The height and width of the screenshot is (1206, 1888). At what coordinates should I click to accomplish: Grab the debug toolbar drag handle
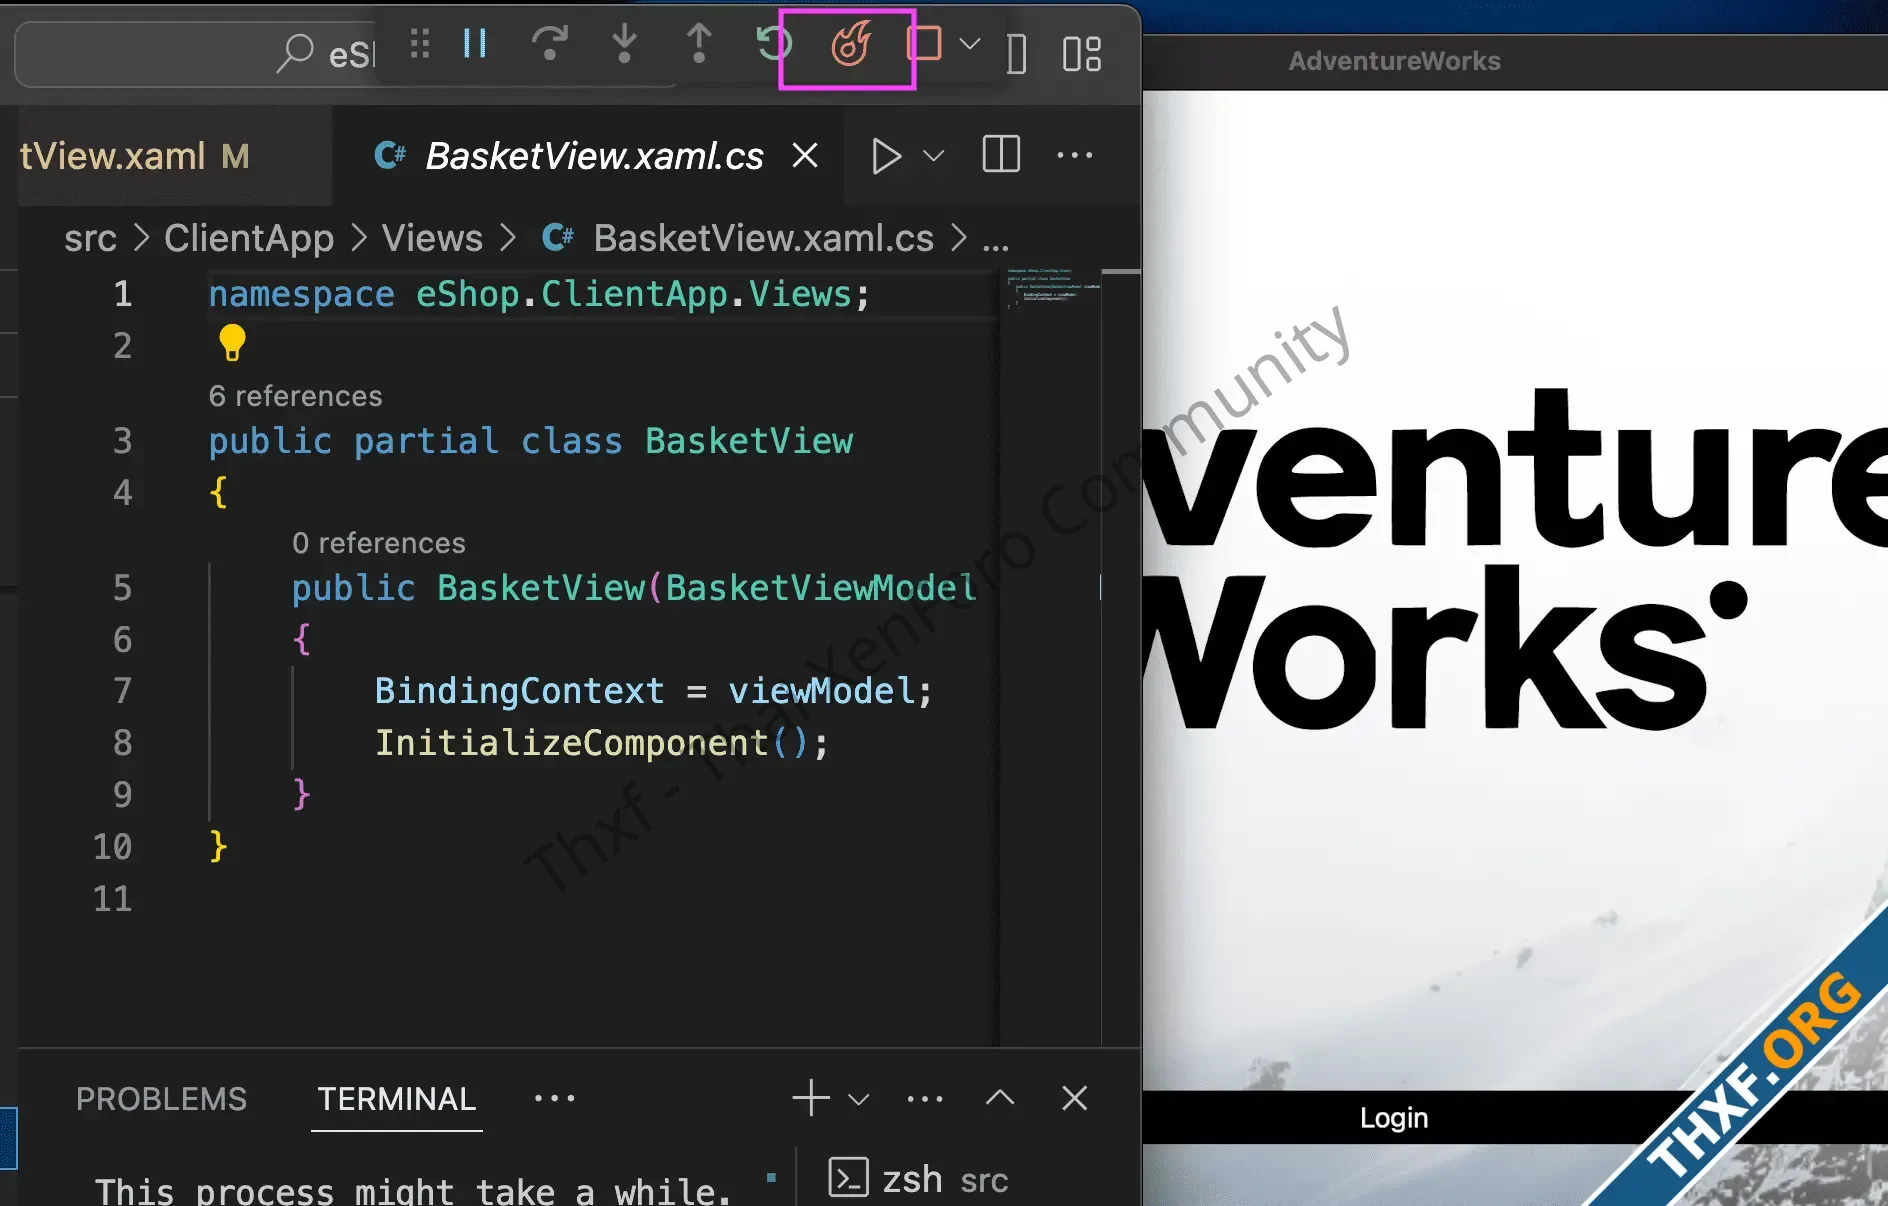tap(420, 44)
